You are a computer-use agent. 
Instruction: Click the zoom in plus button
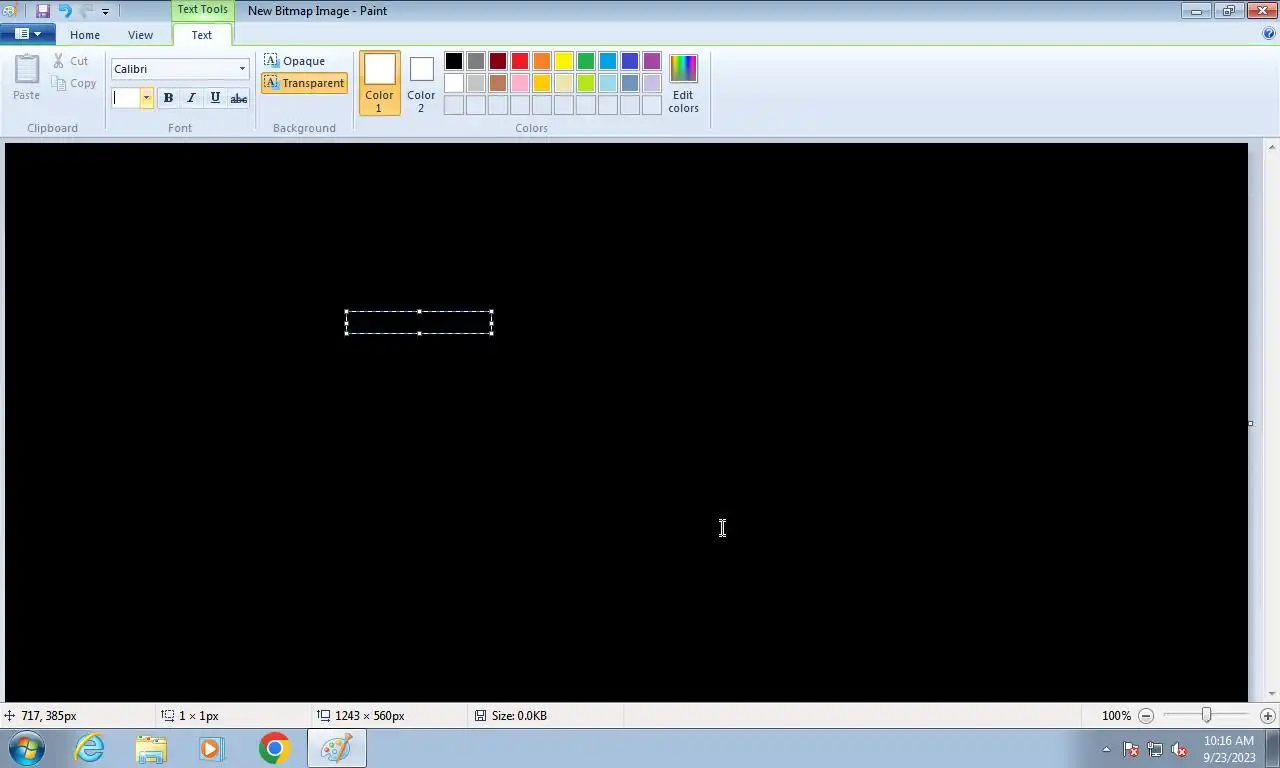point(1268,716)
